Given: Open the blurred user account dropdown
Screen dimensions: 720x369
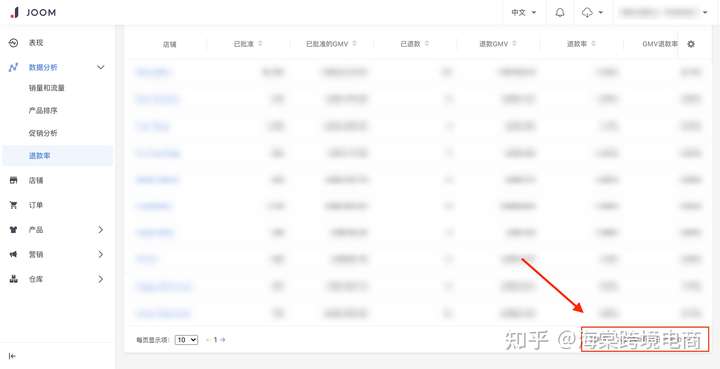Looking at the screenshot, I should (664, 13).
